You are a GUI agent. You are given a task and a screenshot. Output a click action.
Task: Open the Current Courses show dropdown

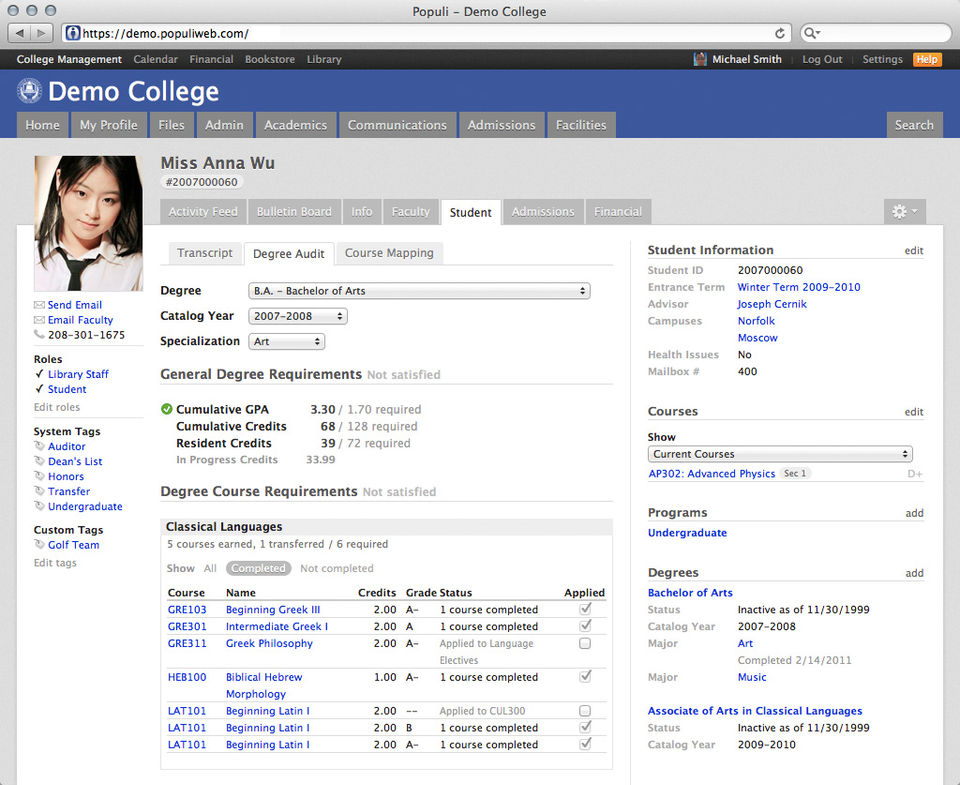point(780,454)
